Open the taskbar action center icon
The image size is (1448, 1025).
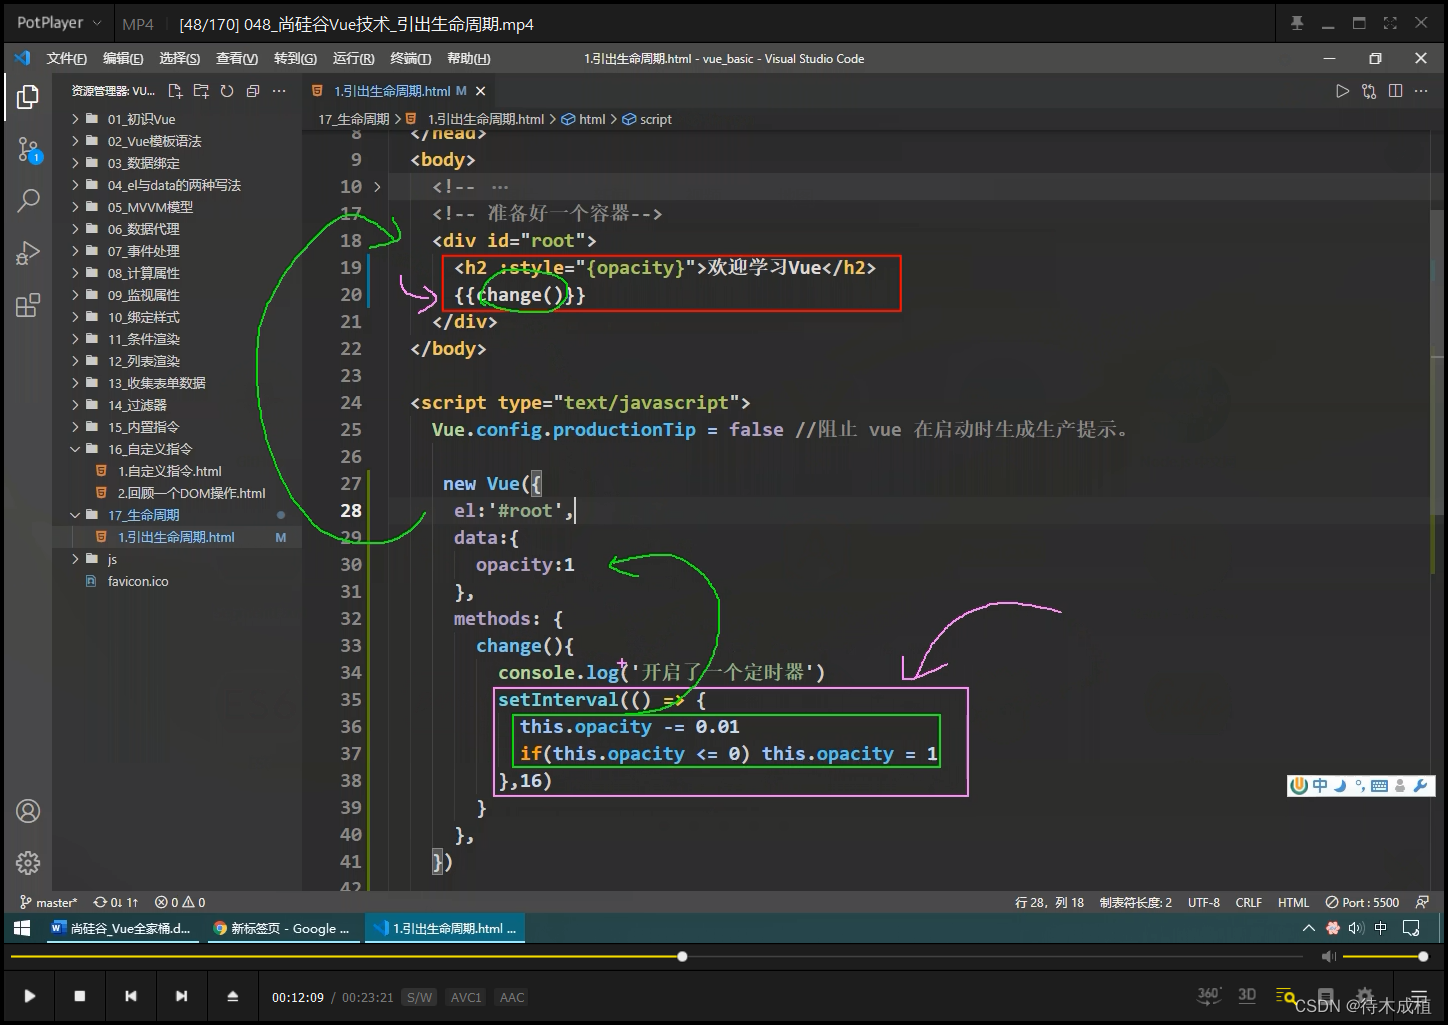pyautogui.click(x=1411, y=928)
